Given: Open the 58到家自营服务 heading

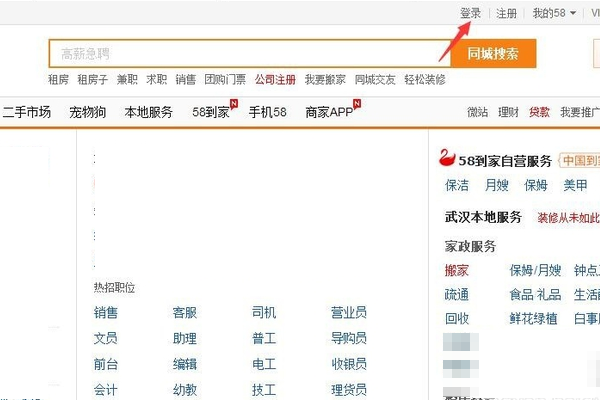Looking at the screenshot, I should [x=505, y=161].
